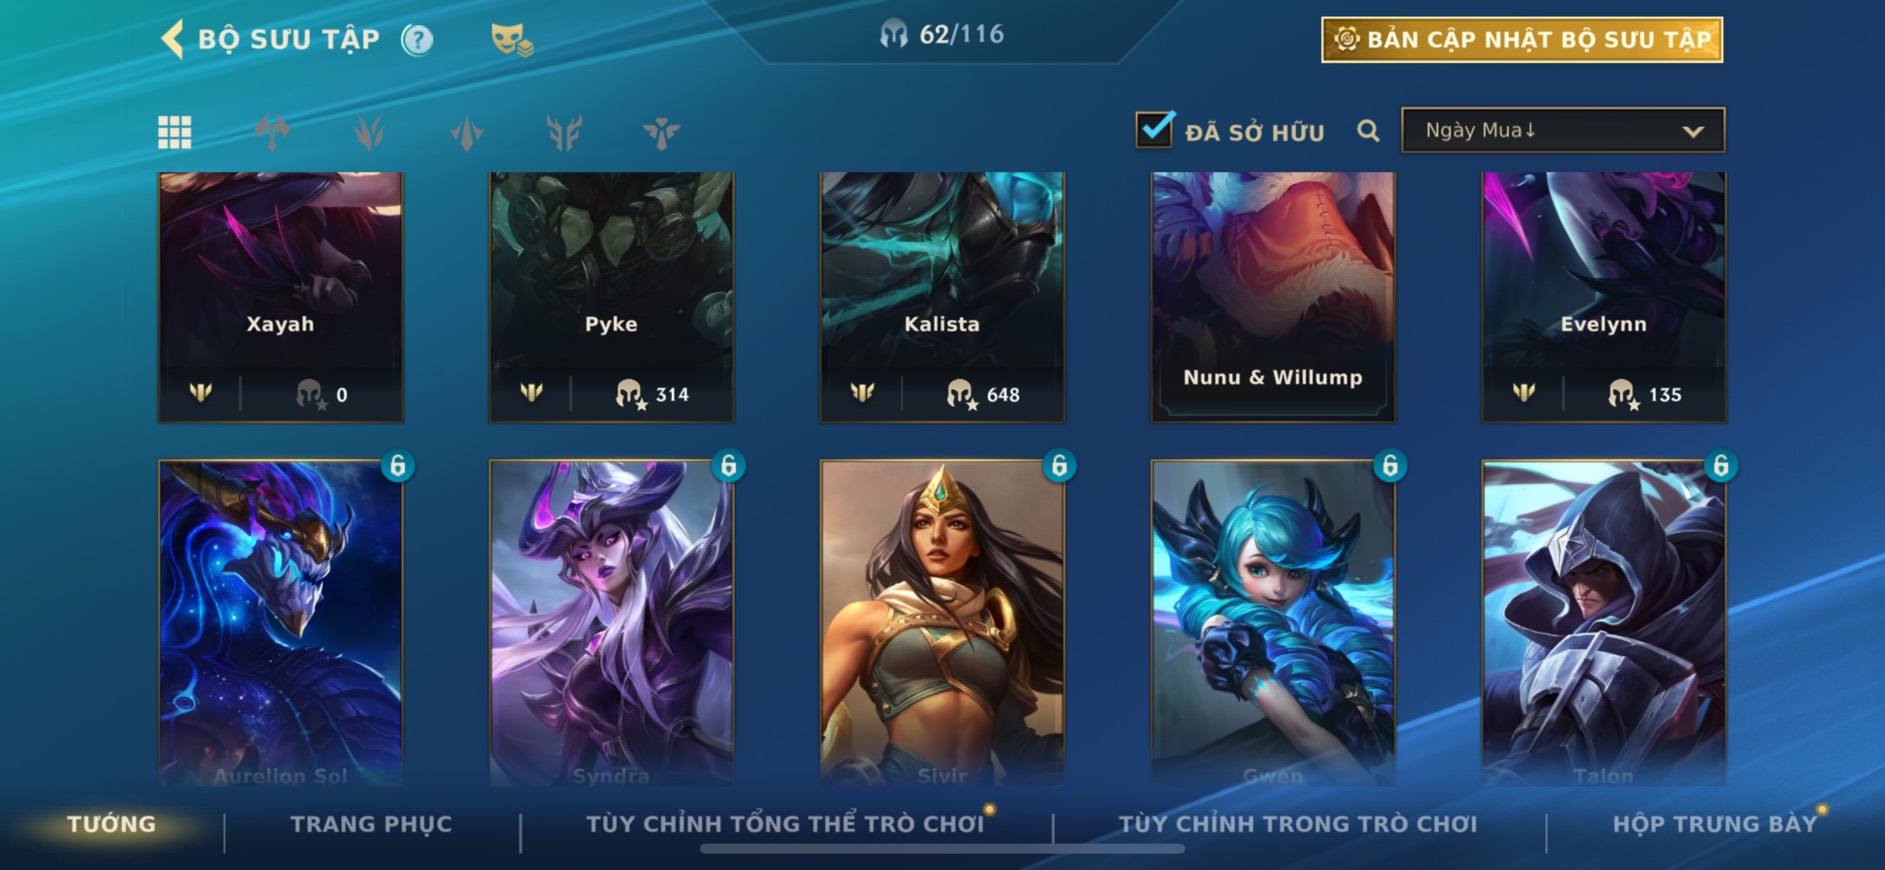
Task: Open the yellow mask icon in the header
Action: (511, 40)
